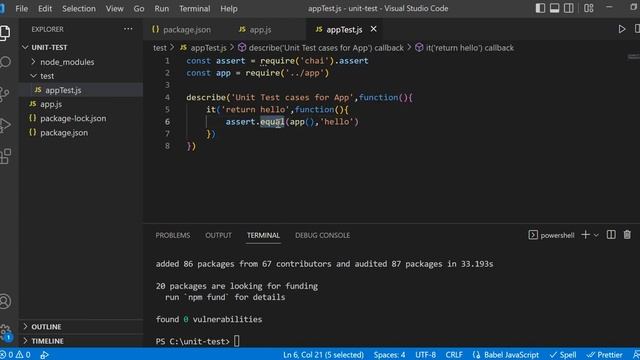Image resolution: width=640 pixels, height=360 pixels.
Task: Open the Go menu
Action: [x=139, y=9]
